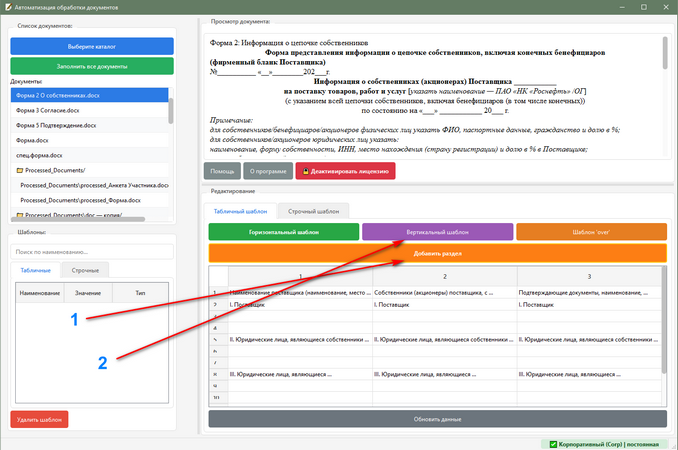Select column 3 header in editing table

(589, 276)
